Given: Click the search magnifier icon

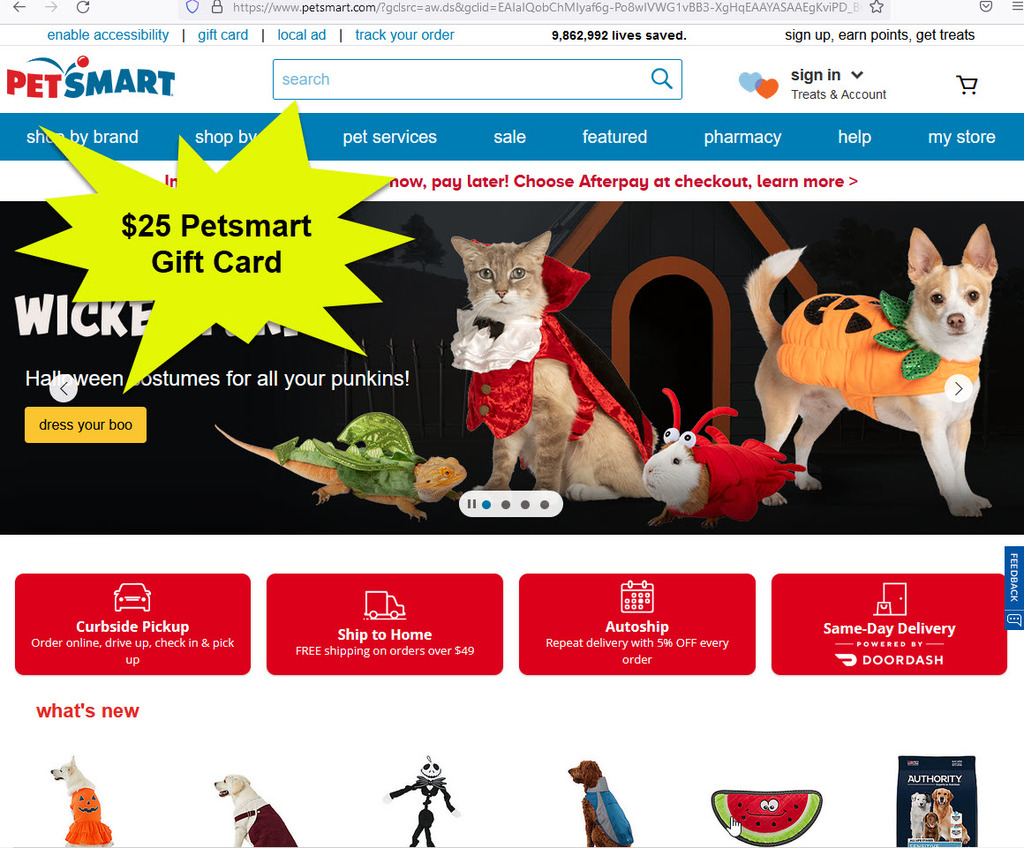Looking at the screenshot, I should click(662, 79).
